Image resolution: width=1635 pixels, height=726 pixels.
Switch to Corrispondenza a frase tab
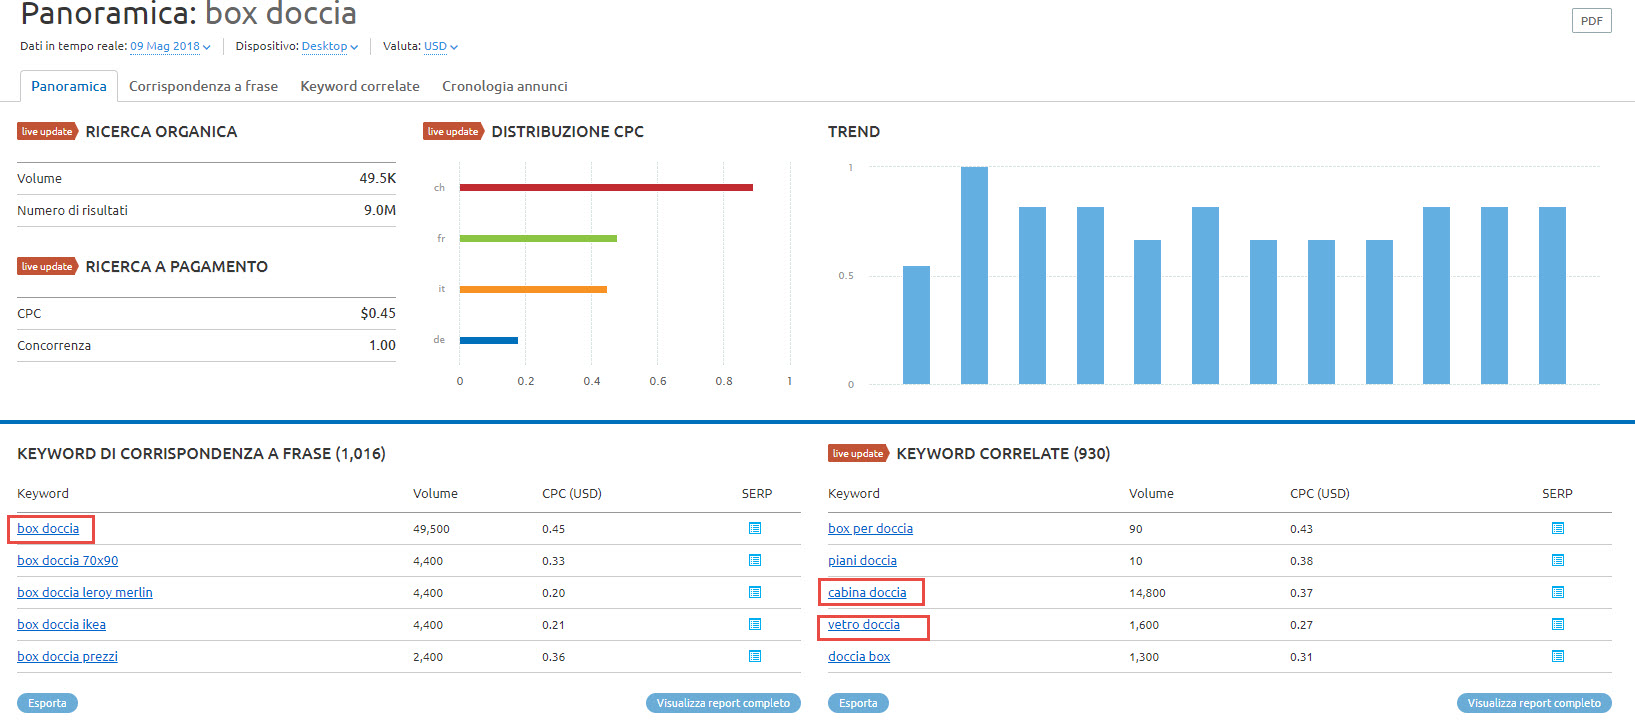coord(203,86)
